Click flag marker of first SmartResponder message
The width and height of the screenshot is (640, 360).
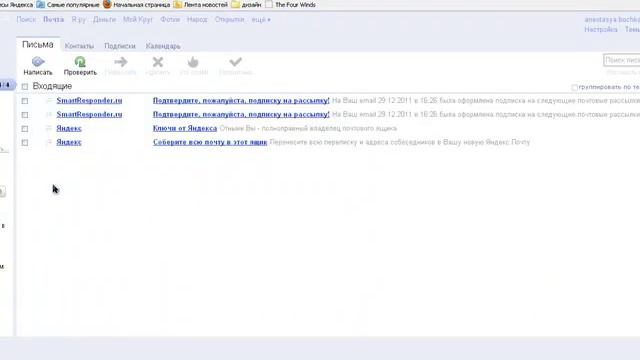(49, 100)
